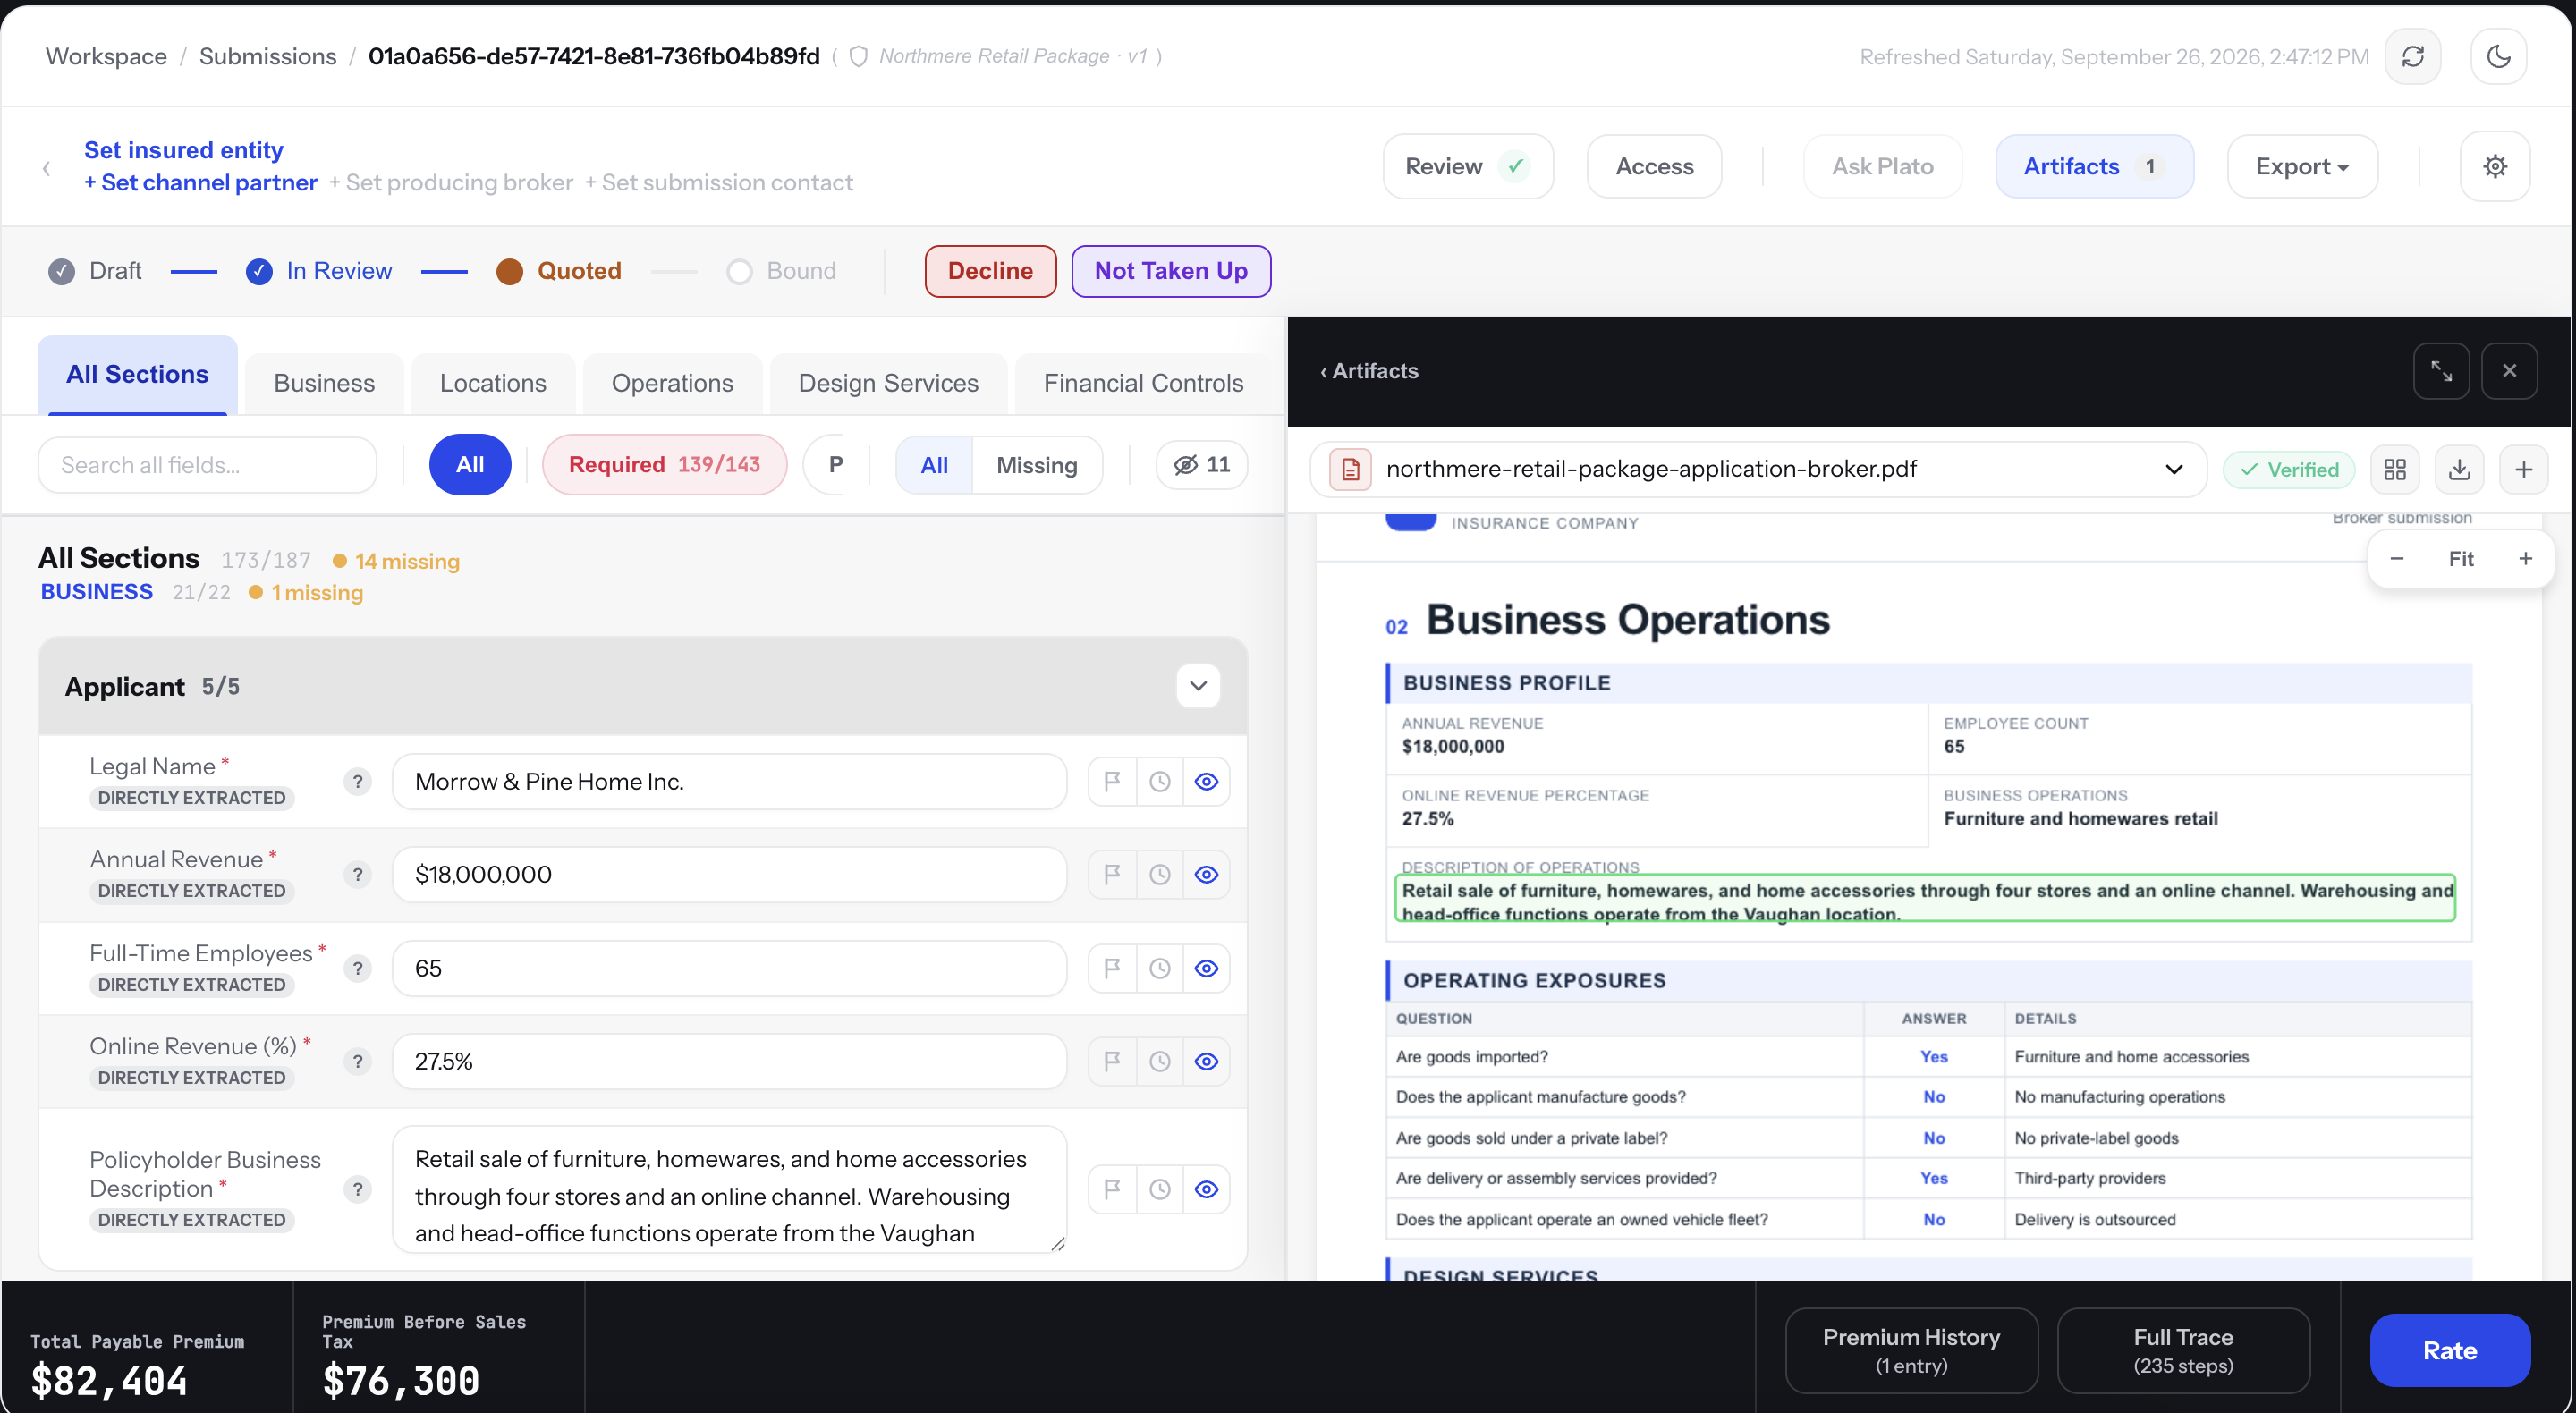Open the Operations tab
The image size is (2576, 1413).
pos(672,384)
